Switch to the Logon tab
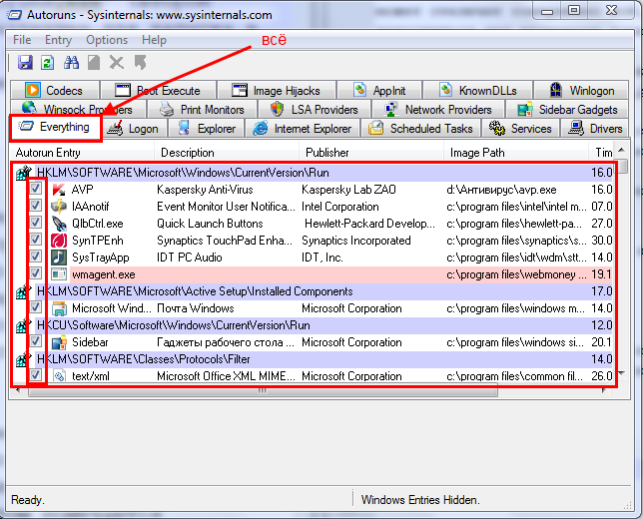Image resolution: width=643 pixels, height=519 pixels. (x=135, y=128)
